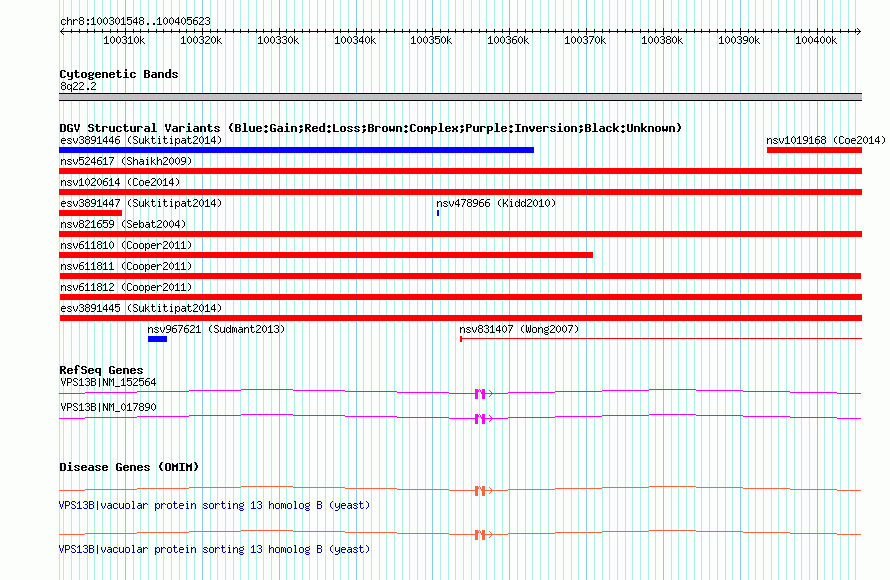Click the 100390k ruler tick label
Viewport: 890px width, 580px height.
pyautogui.click(x=739, y=40)
